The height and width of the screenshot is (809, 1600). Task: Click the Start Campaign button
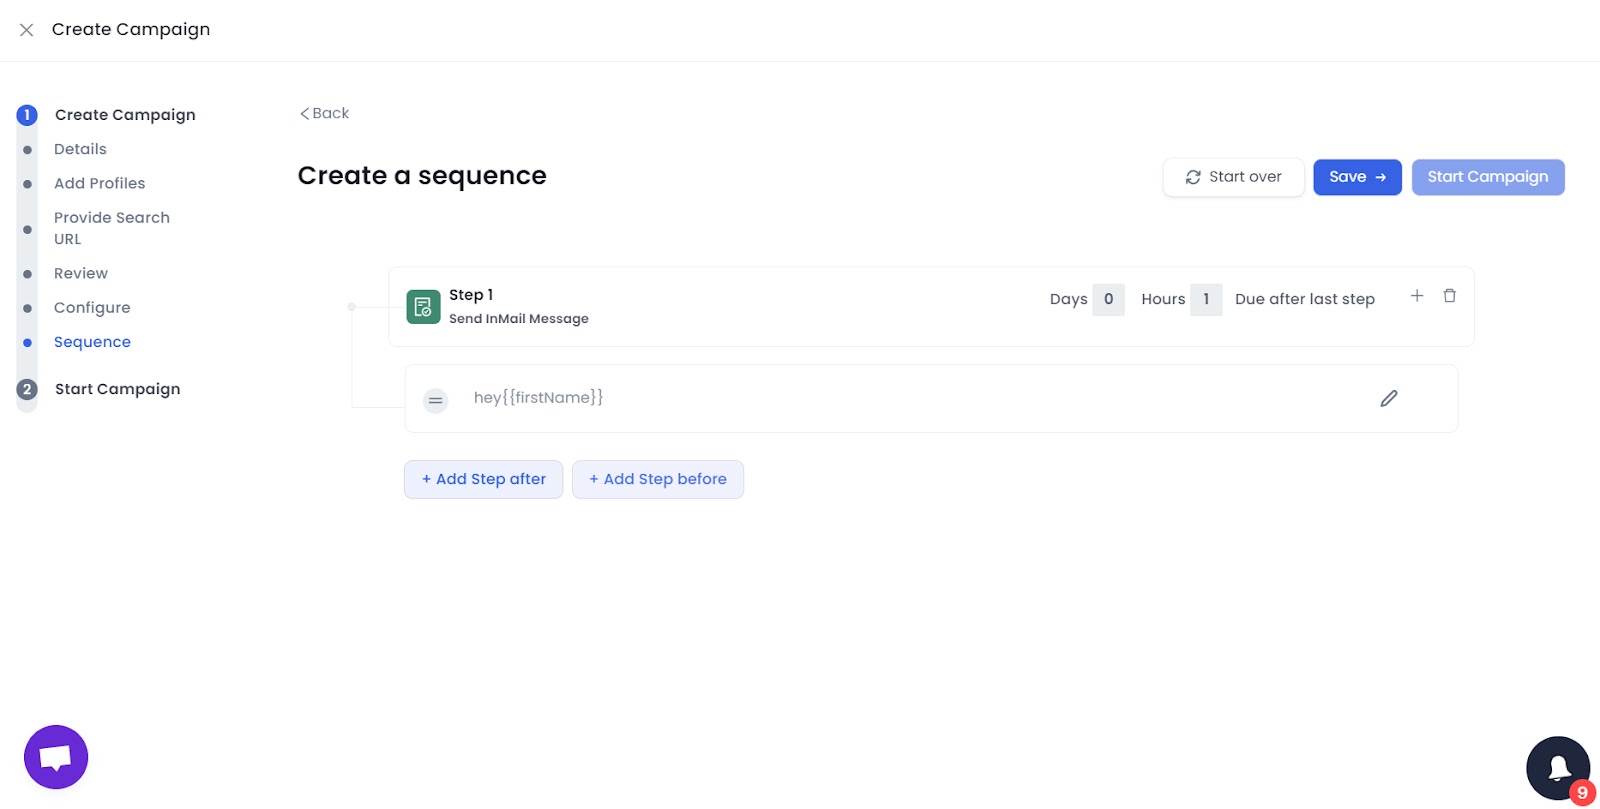[x=1488, y=177]
